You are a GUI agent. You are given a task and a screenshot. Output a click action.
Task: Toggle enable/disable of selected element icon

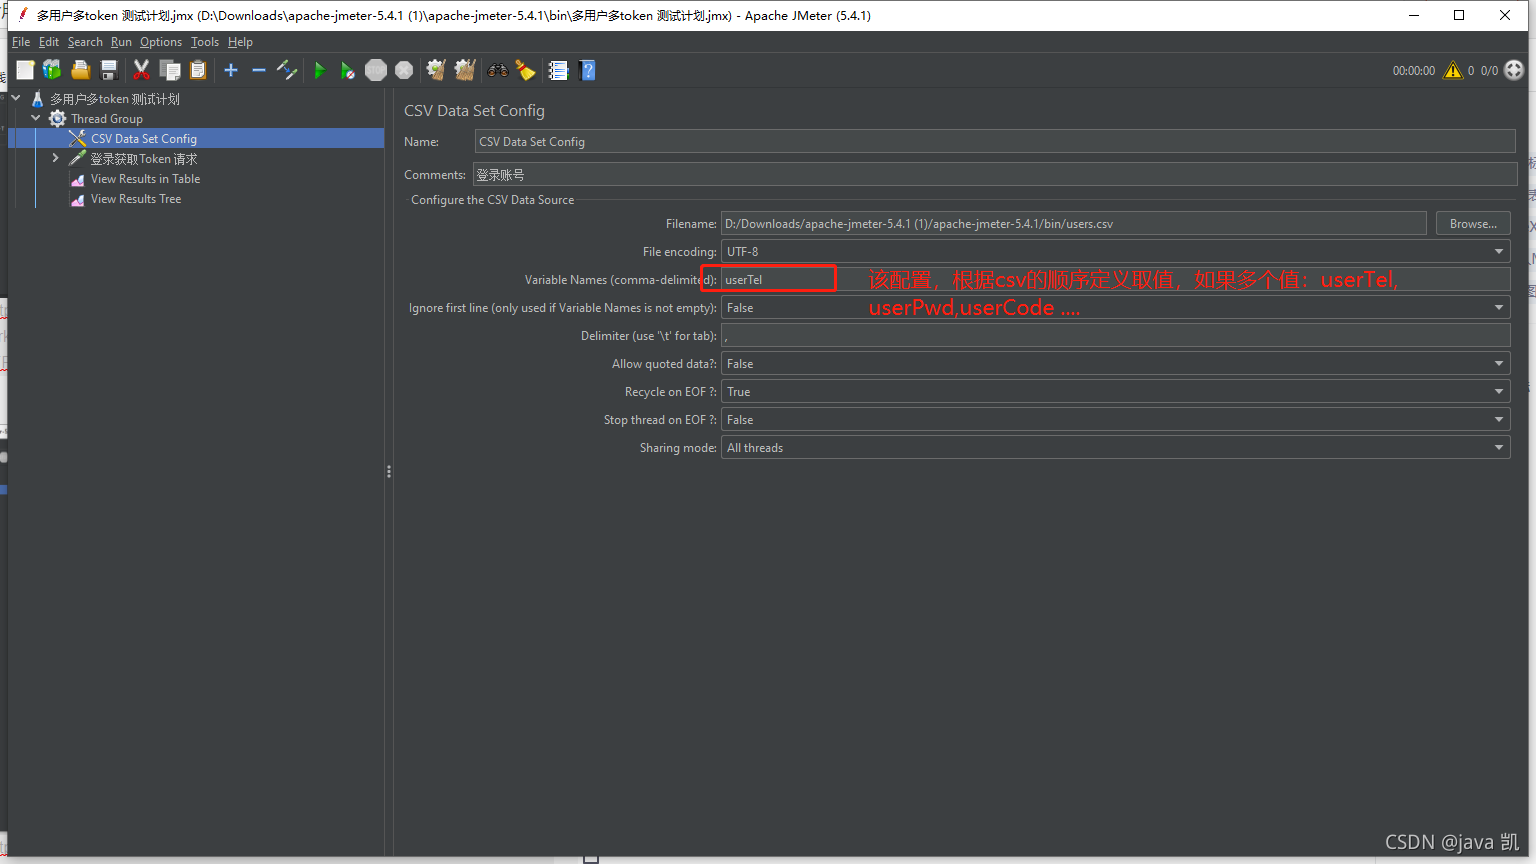click(287, 70)
